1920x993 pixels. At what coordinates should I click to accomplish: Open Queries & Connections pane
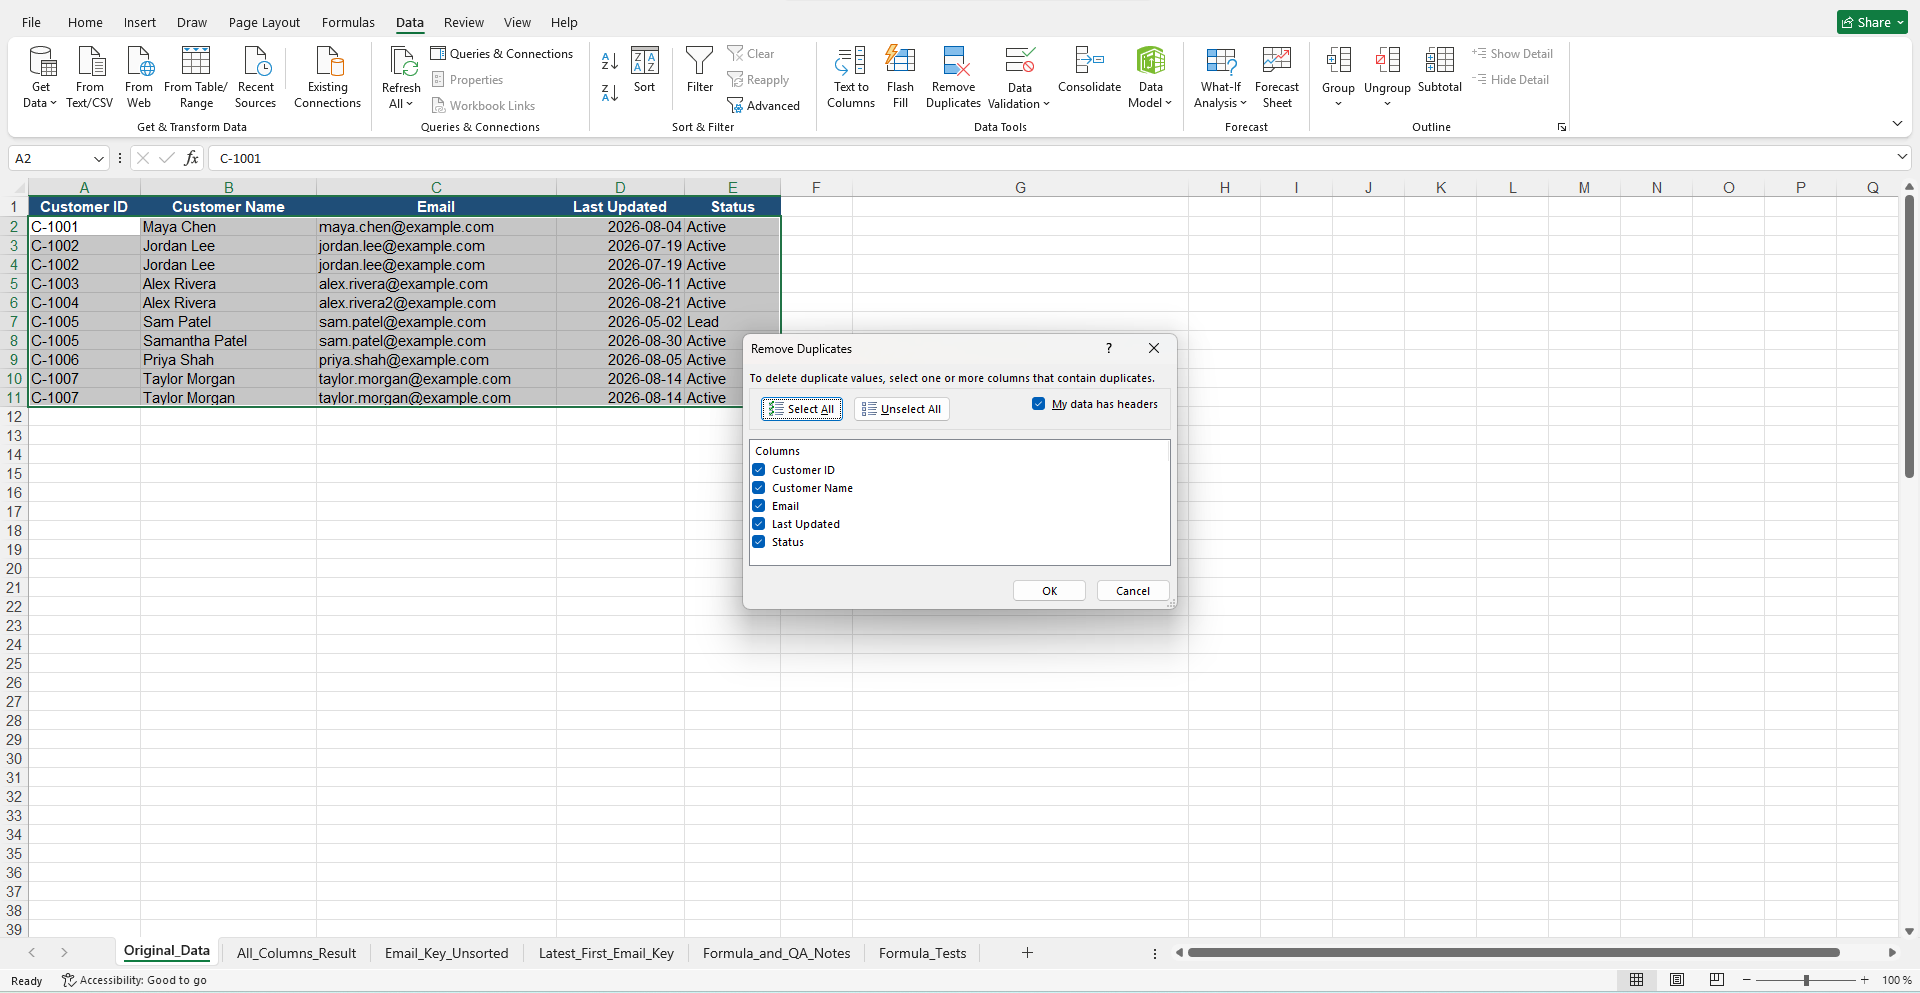pos(502,54)
